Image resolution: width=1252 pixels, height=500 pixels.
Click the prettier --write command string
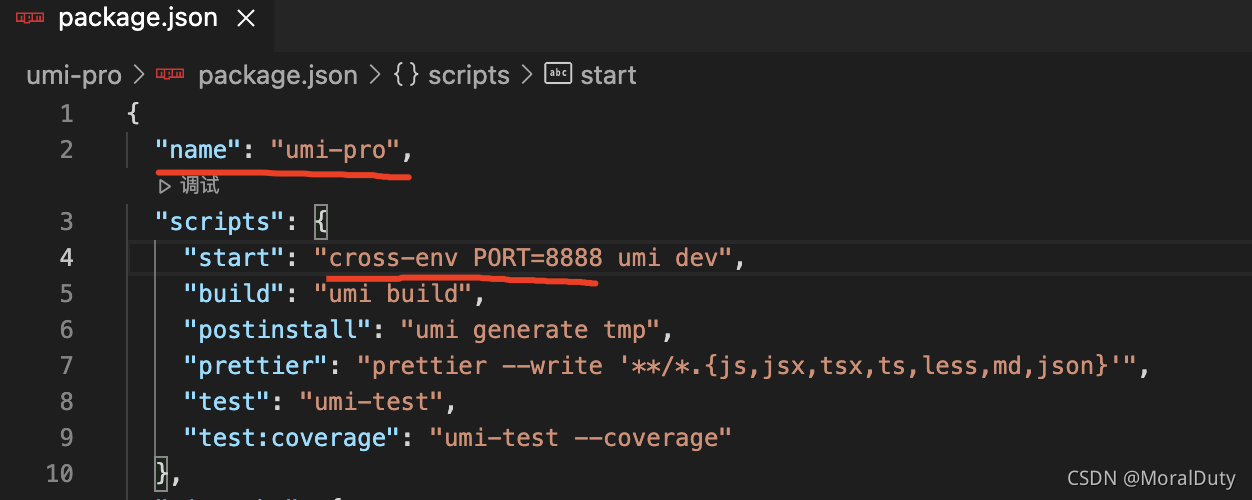(x=747, y=366)
